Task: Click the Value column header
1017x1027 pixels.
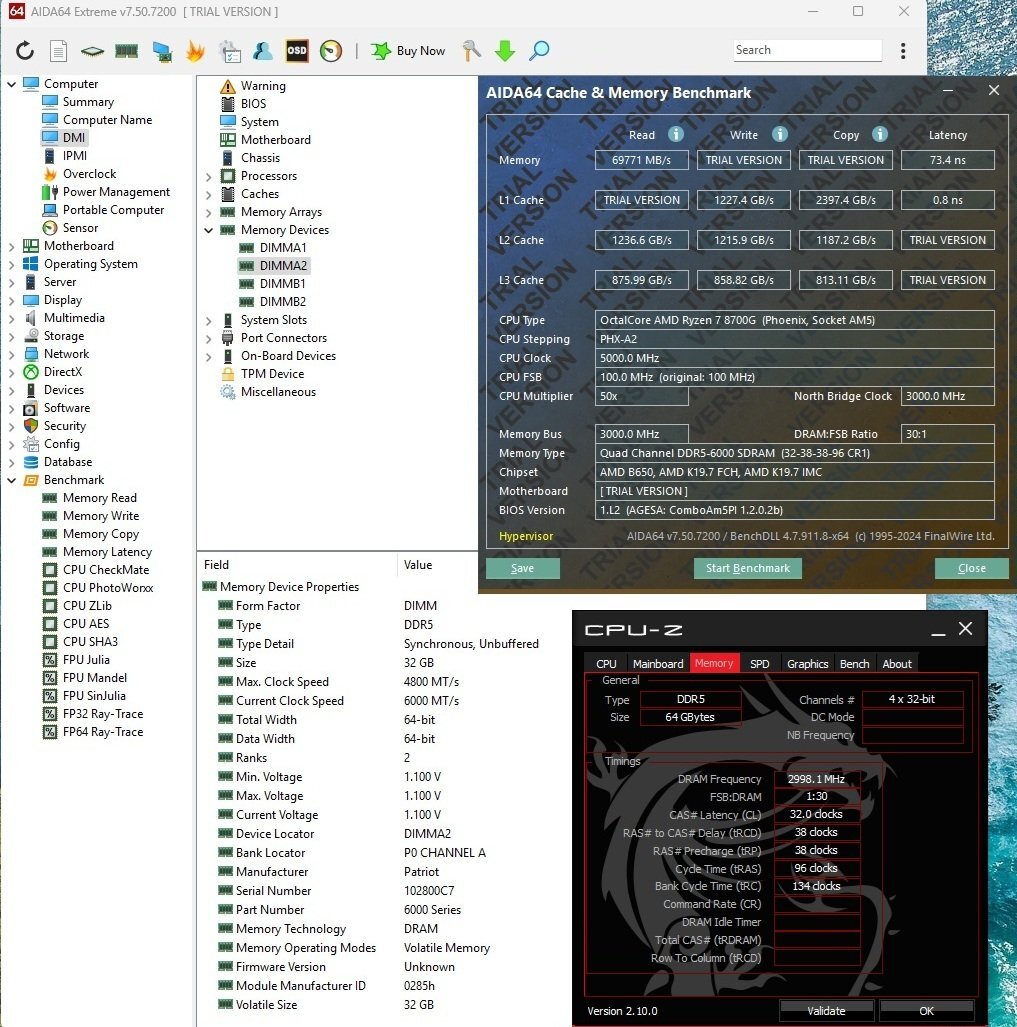Action: (418, 565)
